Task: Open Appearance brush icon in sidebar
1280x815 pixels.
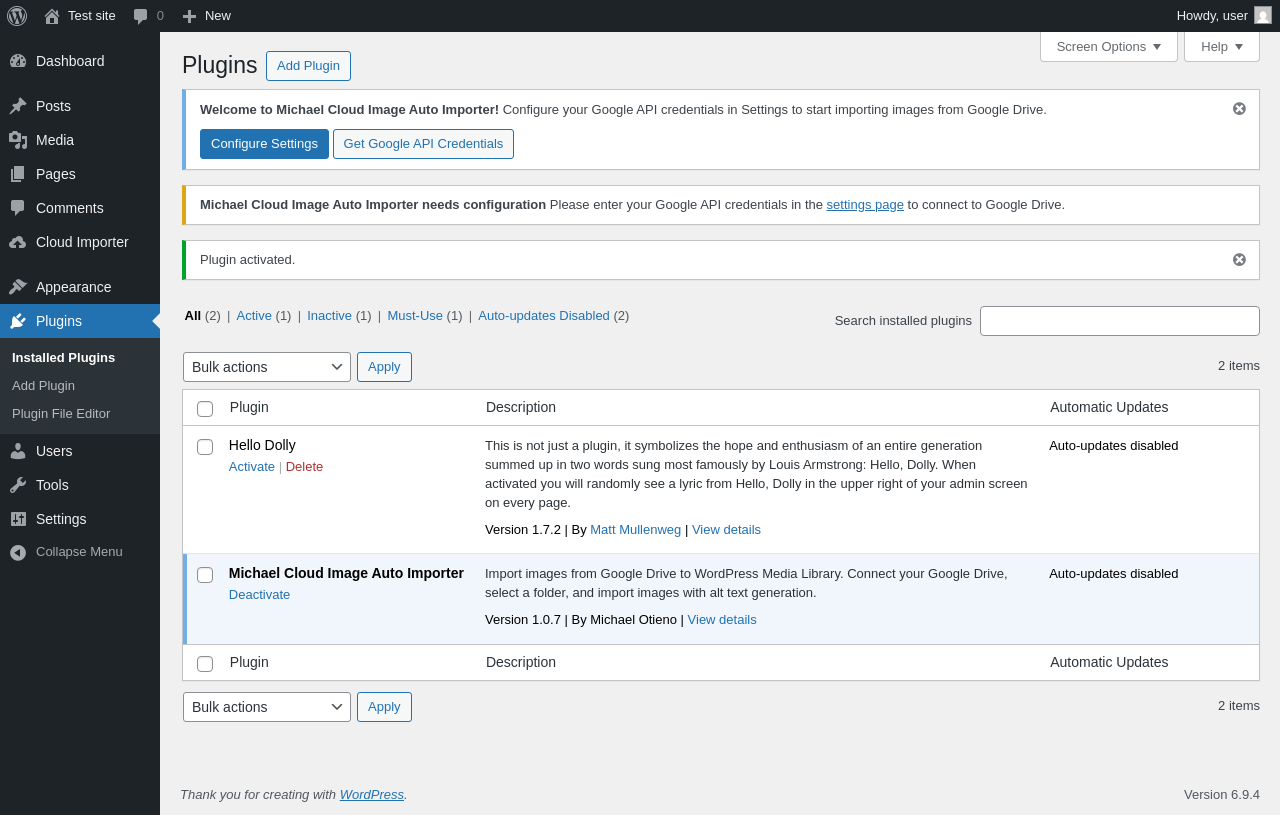Action: (x=18, y=287)
